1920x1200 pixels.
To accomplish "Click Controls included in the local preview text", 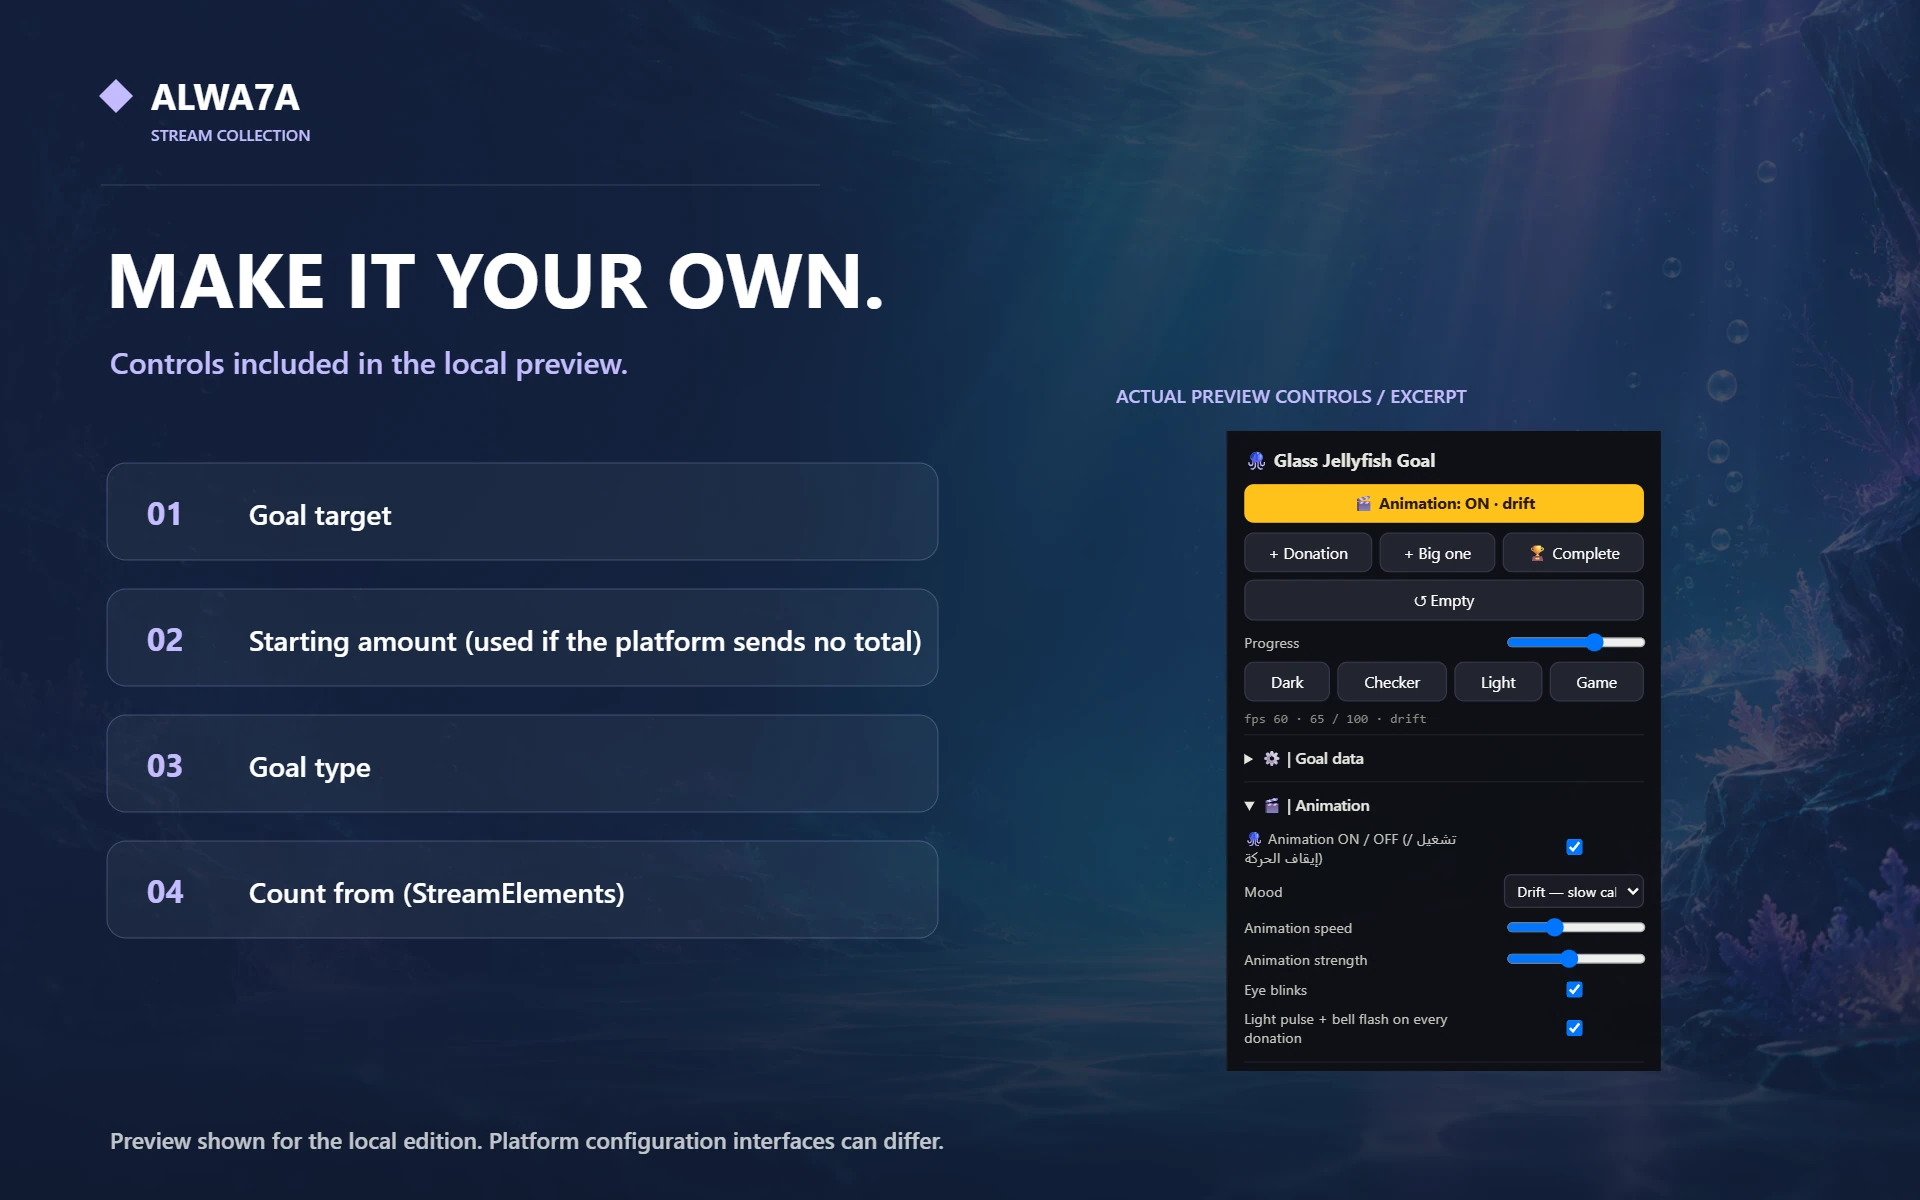I will (368, 364).
